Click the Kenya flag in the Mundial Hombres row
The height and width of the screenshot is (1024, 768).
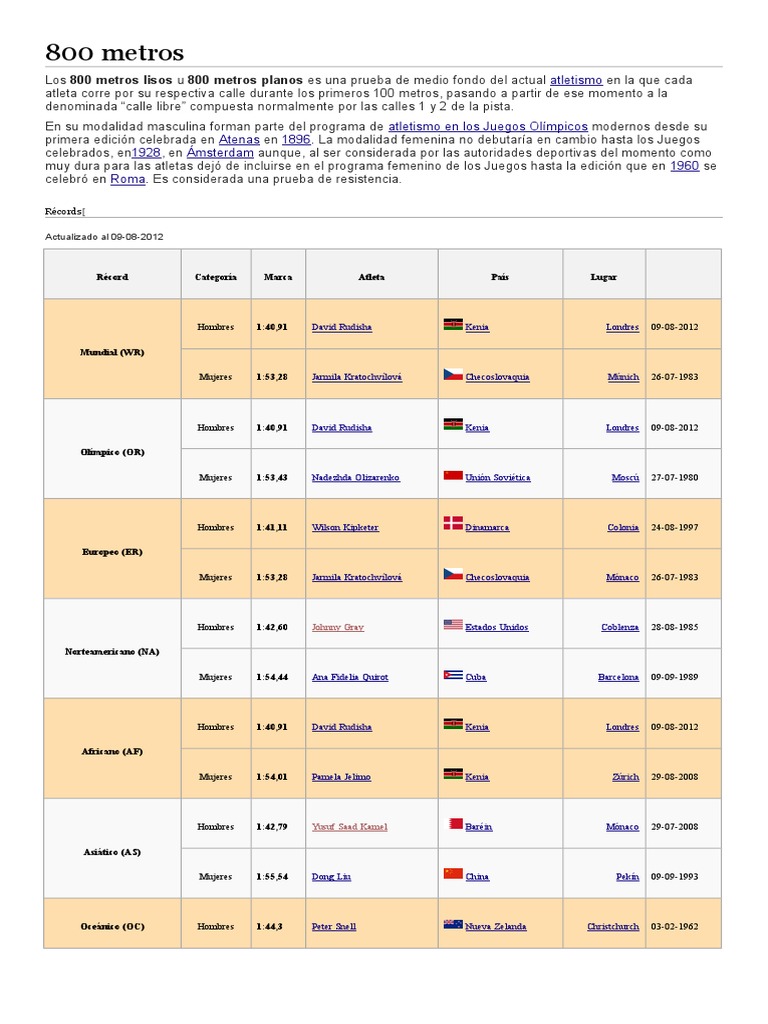(x=453, y=324)
